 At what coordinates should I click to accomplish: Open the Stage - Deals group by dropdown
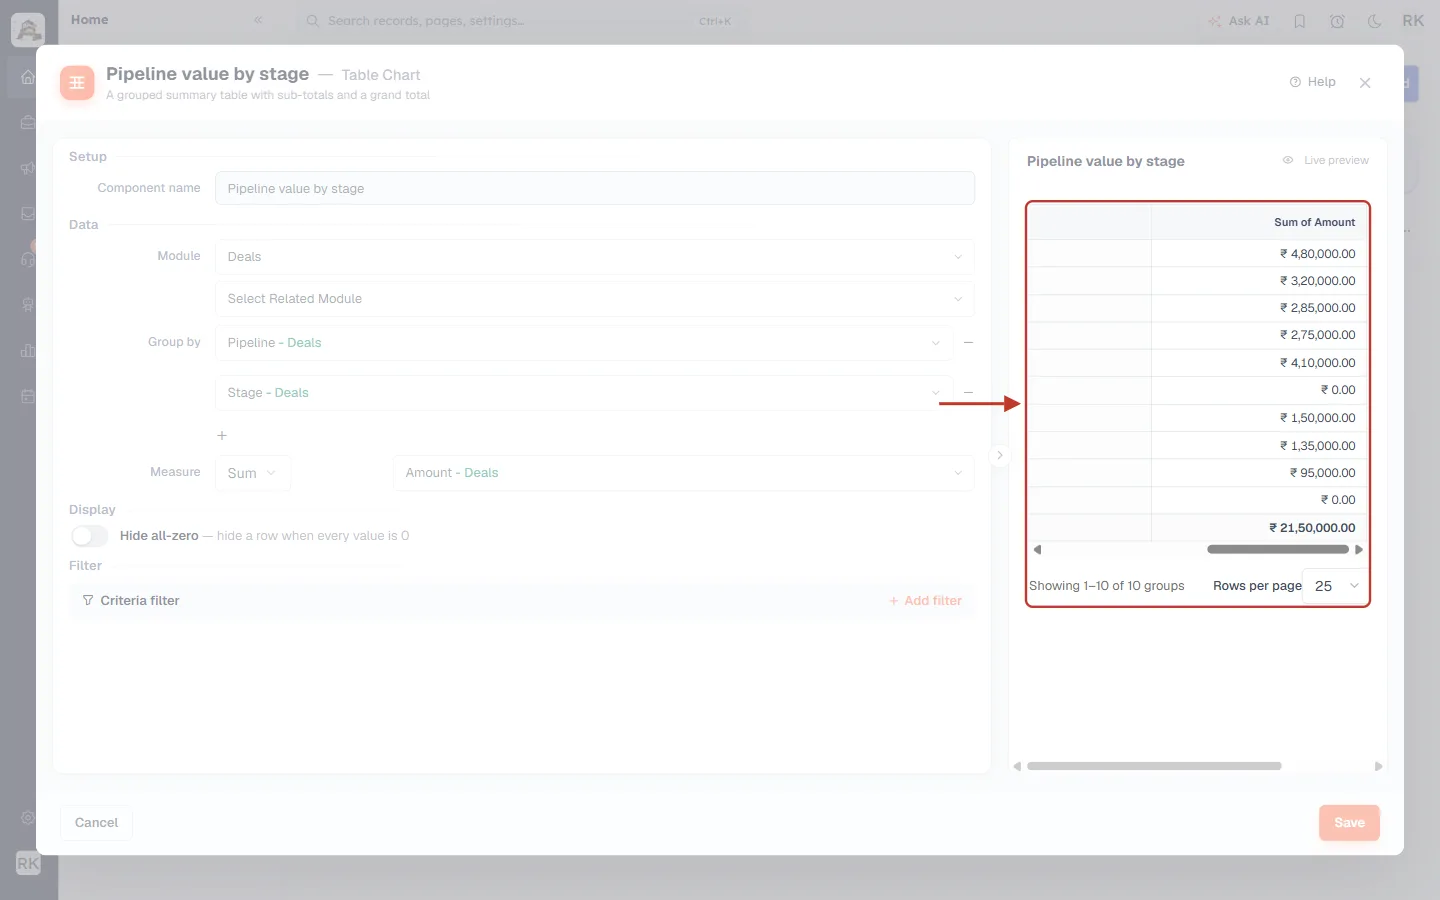(584, 393)
